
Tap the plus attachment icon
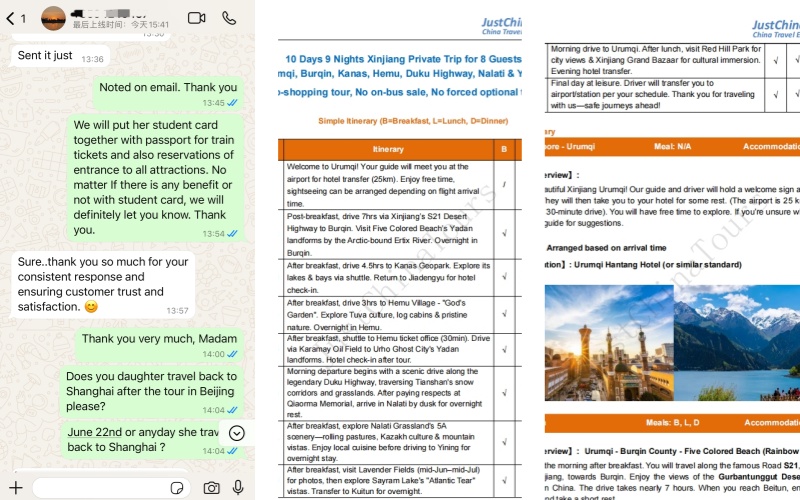pyautogui.click(x=16, y=488)
